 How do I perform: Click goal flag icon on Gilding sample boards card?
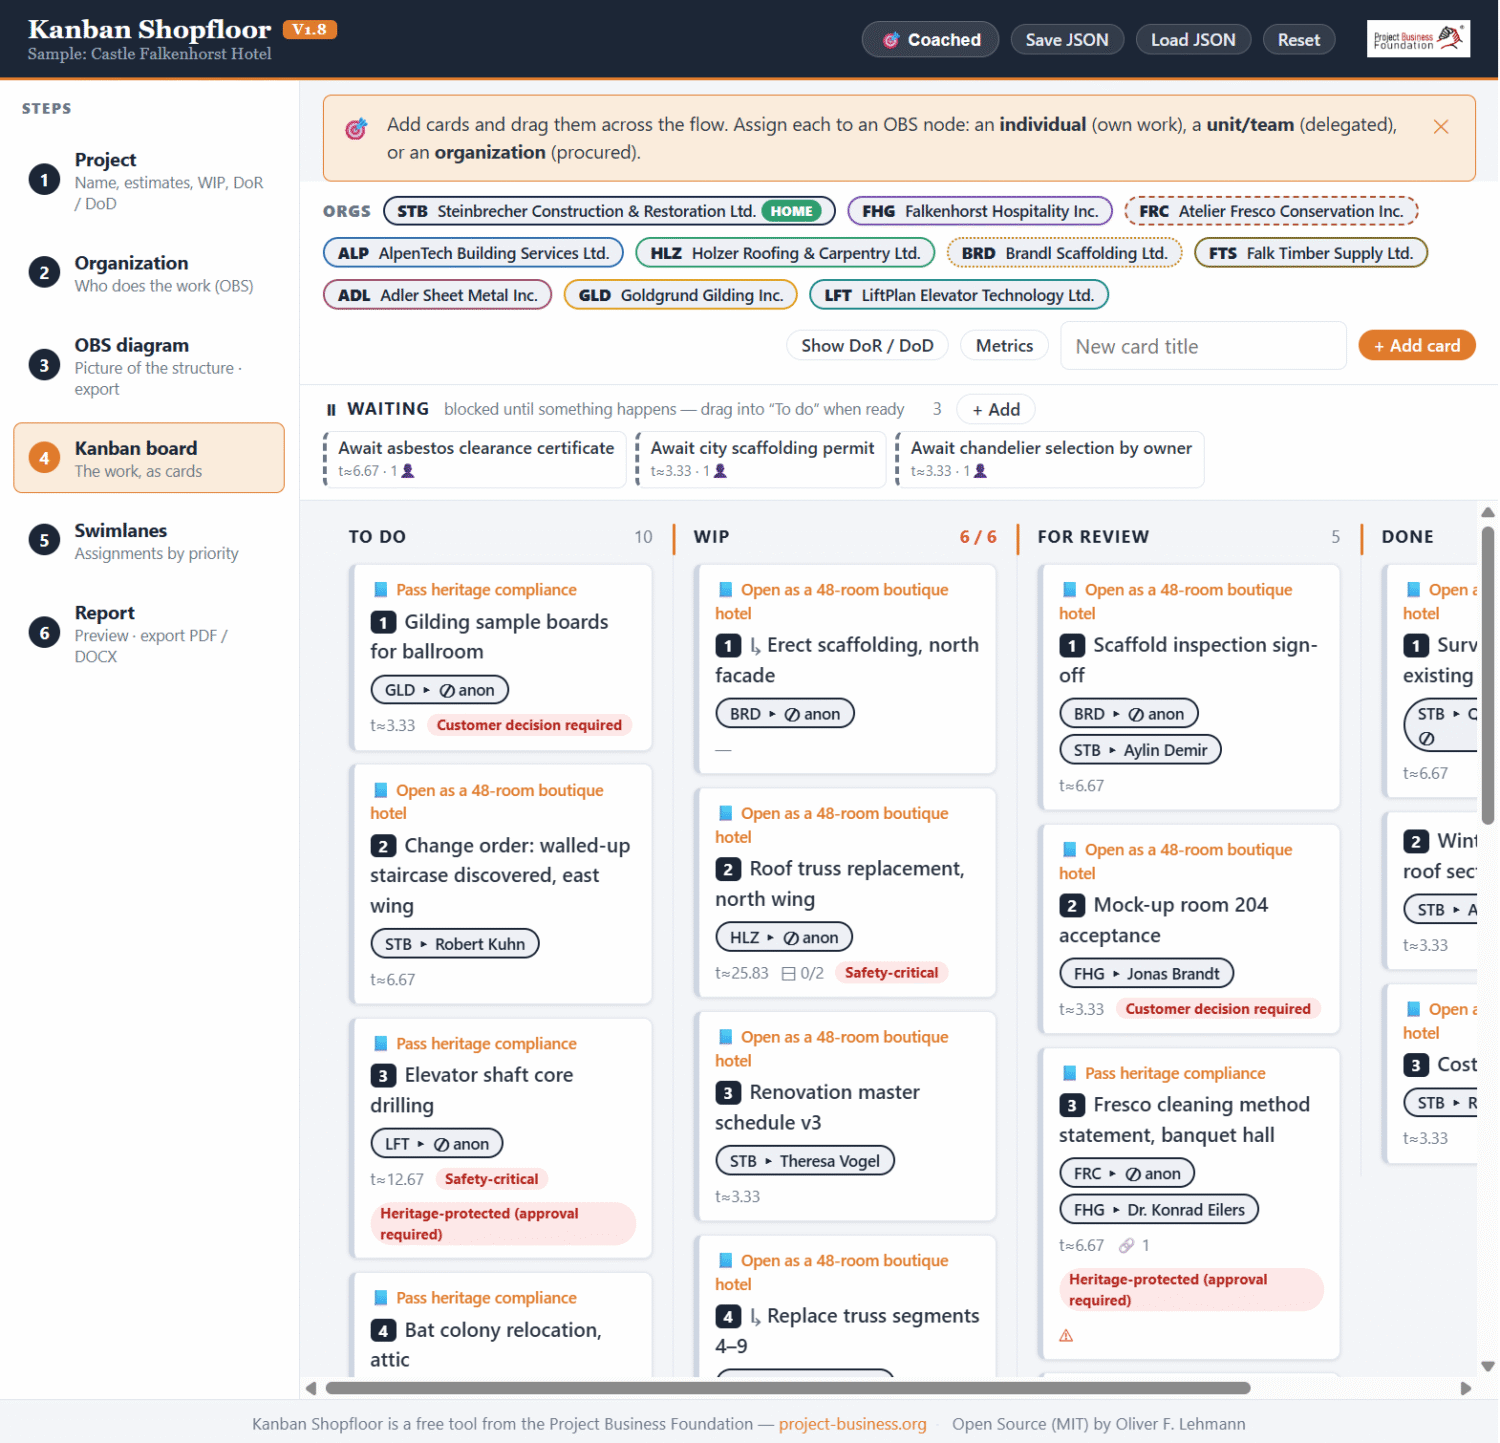[x=380, y=590]
